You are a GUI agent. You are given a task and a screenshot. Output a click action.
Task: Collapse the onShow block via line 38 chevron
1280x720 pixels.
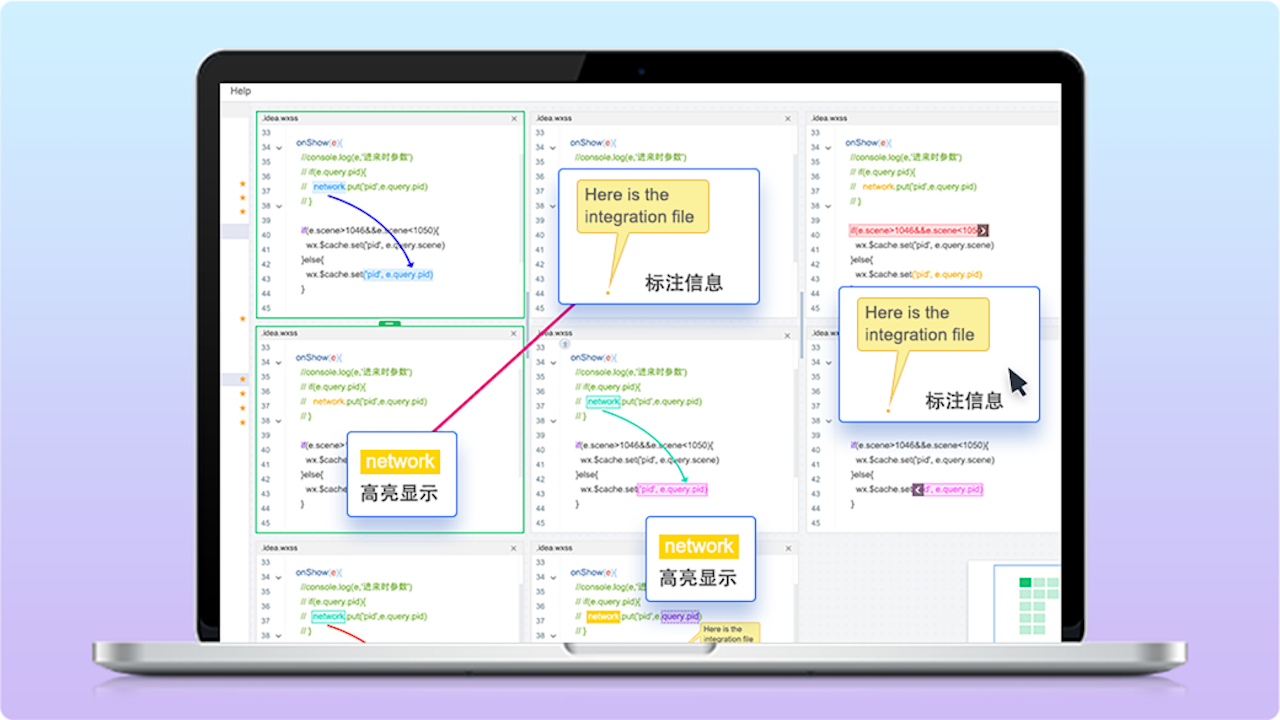pyautogui.click(x=279, y=206)
